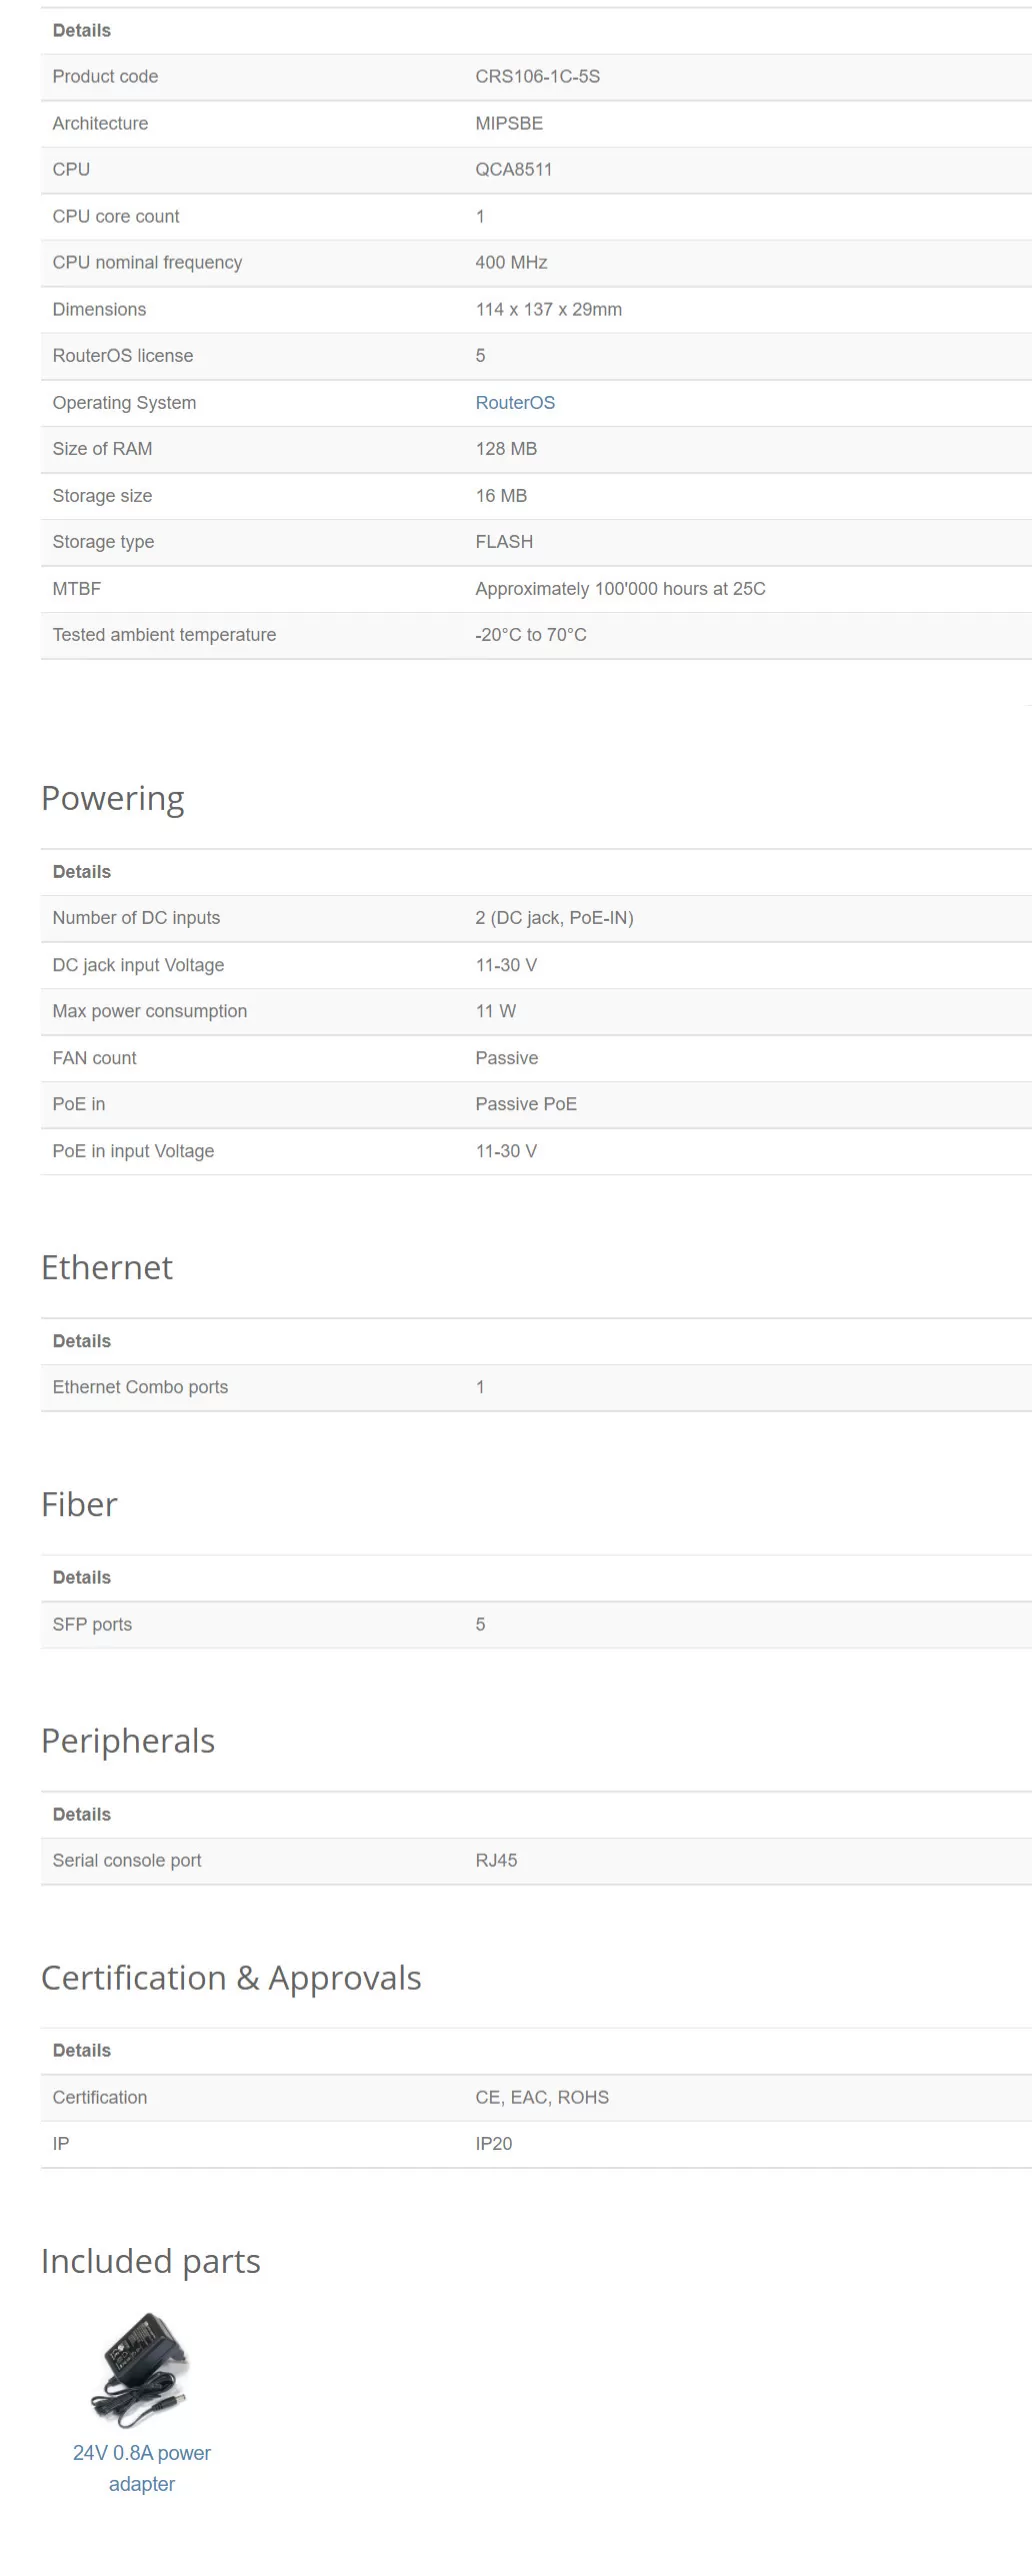The image size is (1032, 2554).
Task: Click the power adapter product image
Action: [x=141, y=2371]
